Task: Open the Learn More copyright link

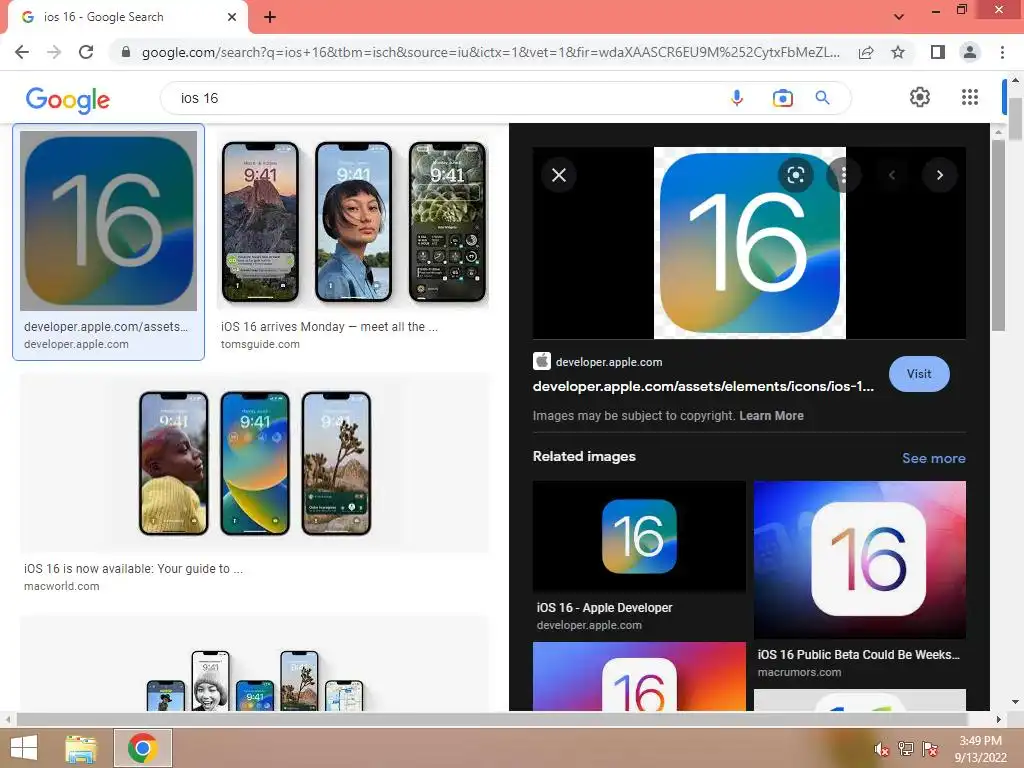Action: pyautogui.click(x=771, y=416)
